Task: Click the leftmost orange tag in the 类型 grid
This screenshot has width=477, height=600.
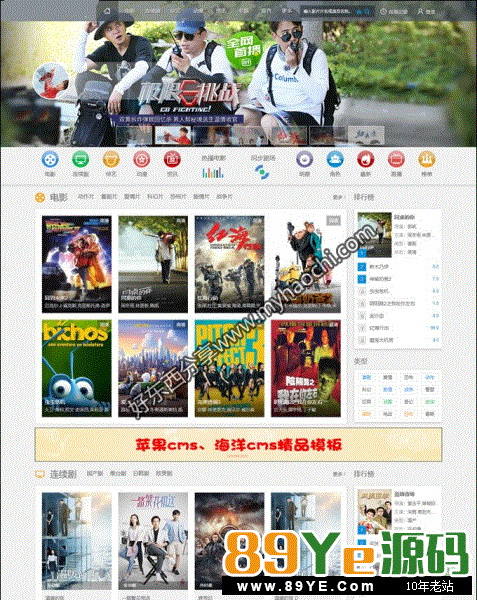Action: point(366,414)
